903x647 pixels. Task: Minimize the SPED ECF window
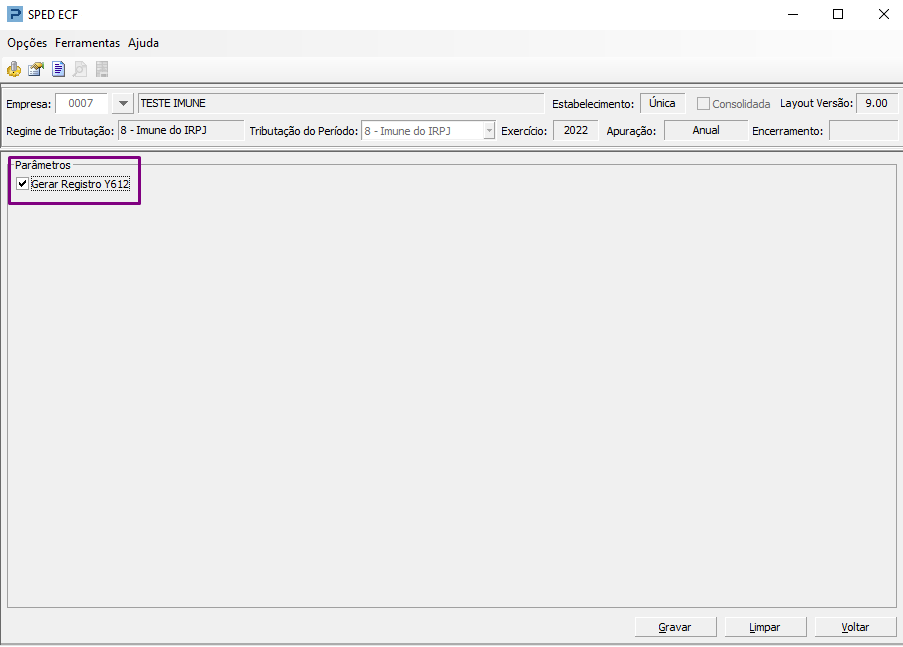tap(793, 14)
